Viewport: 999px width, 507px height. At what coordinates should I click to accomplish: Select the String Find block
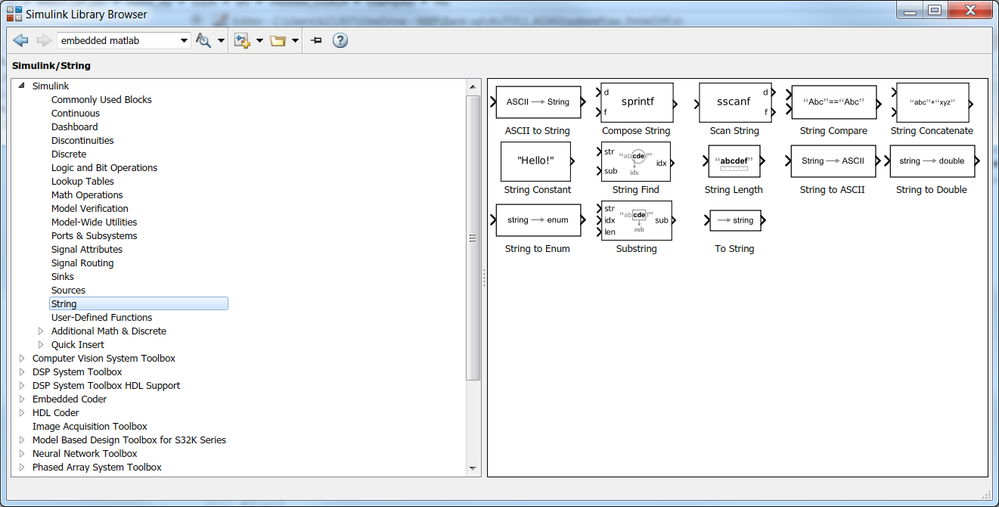(x=636, y=162)
